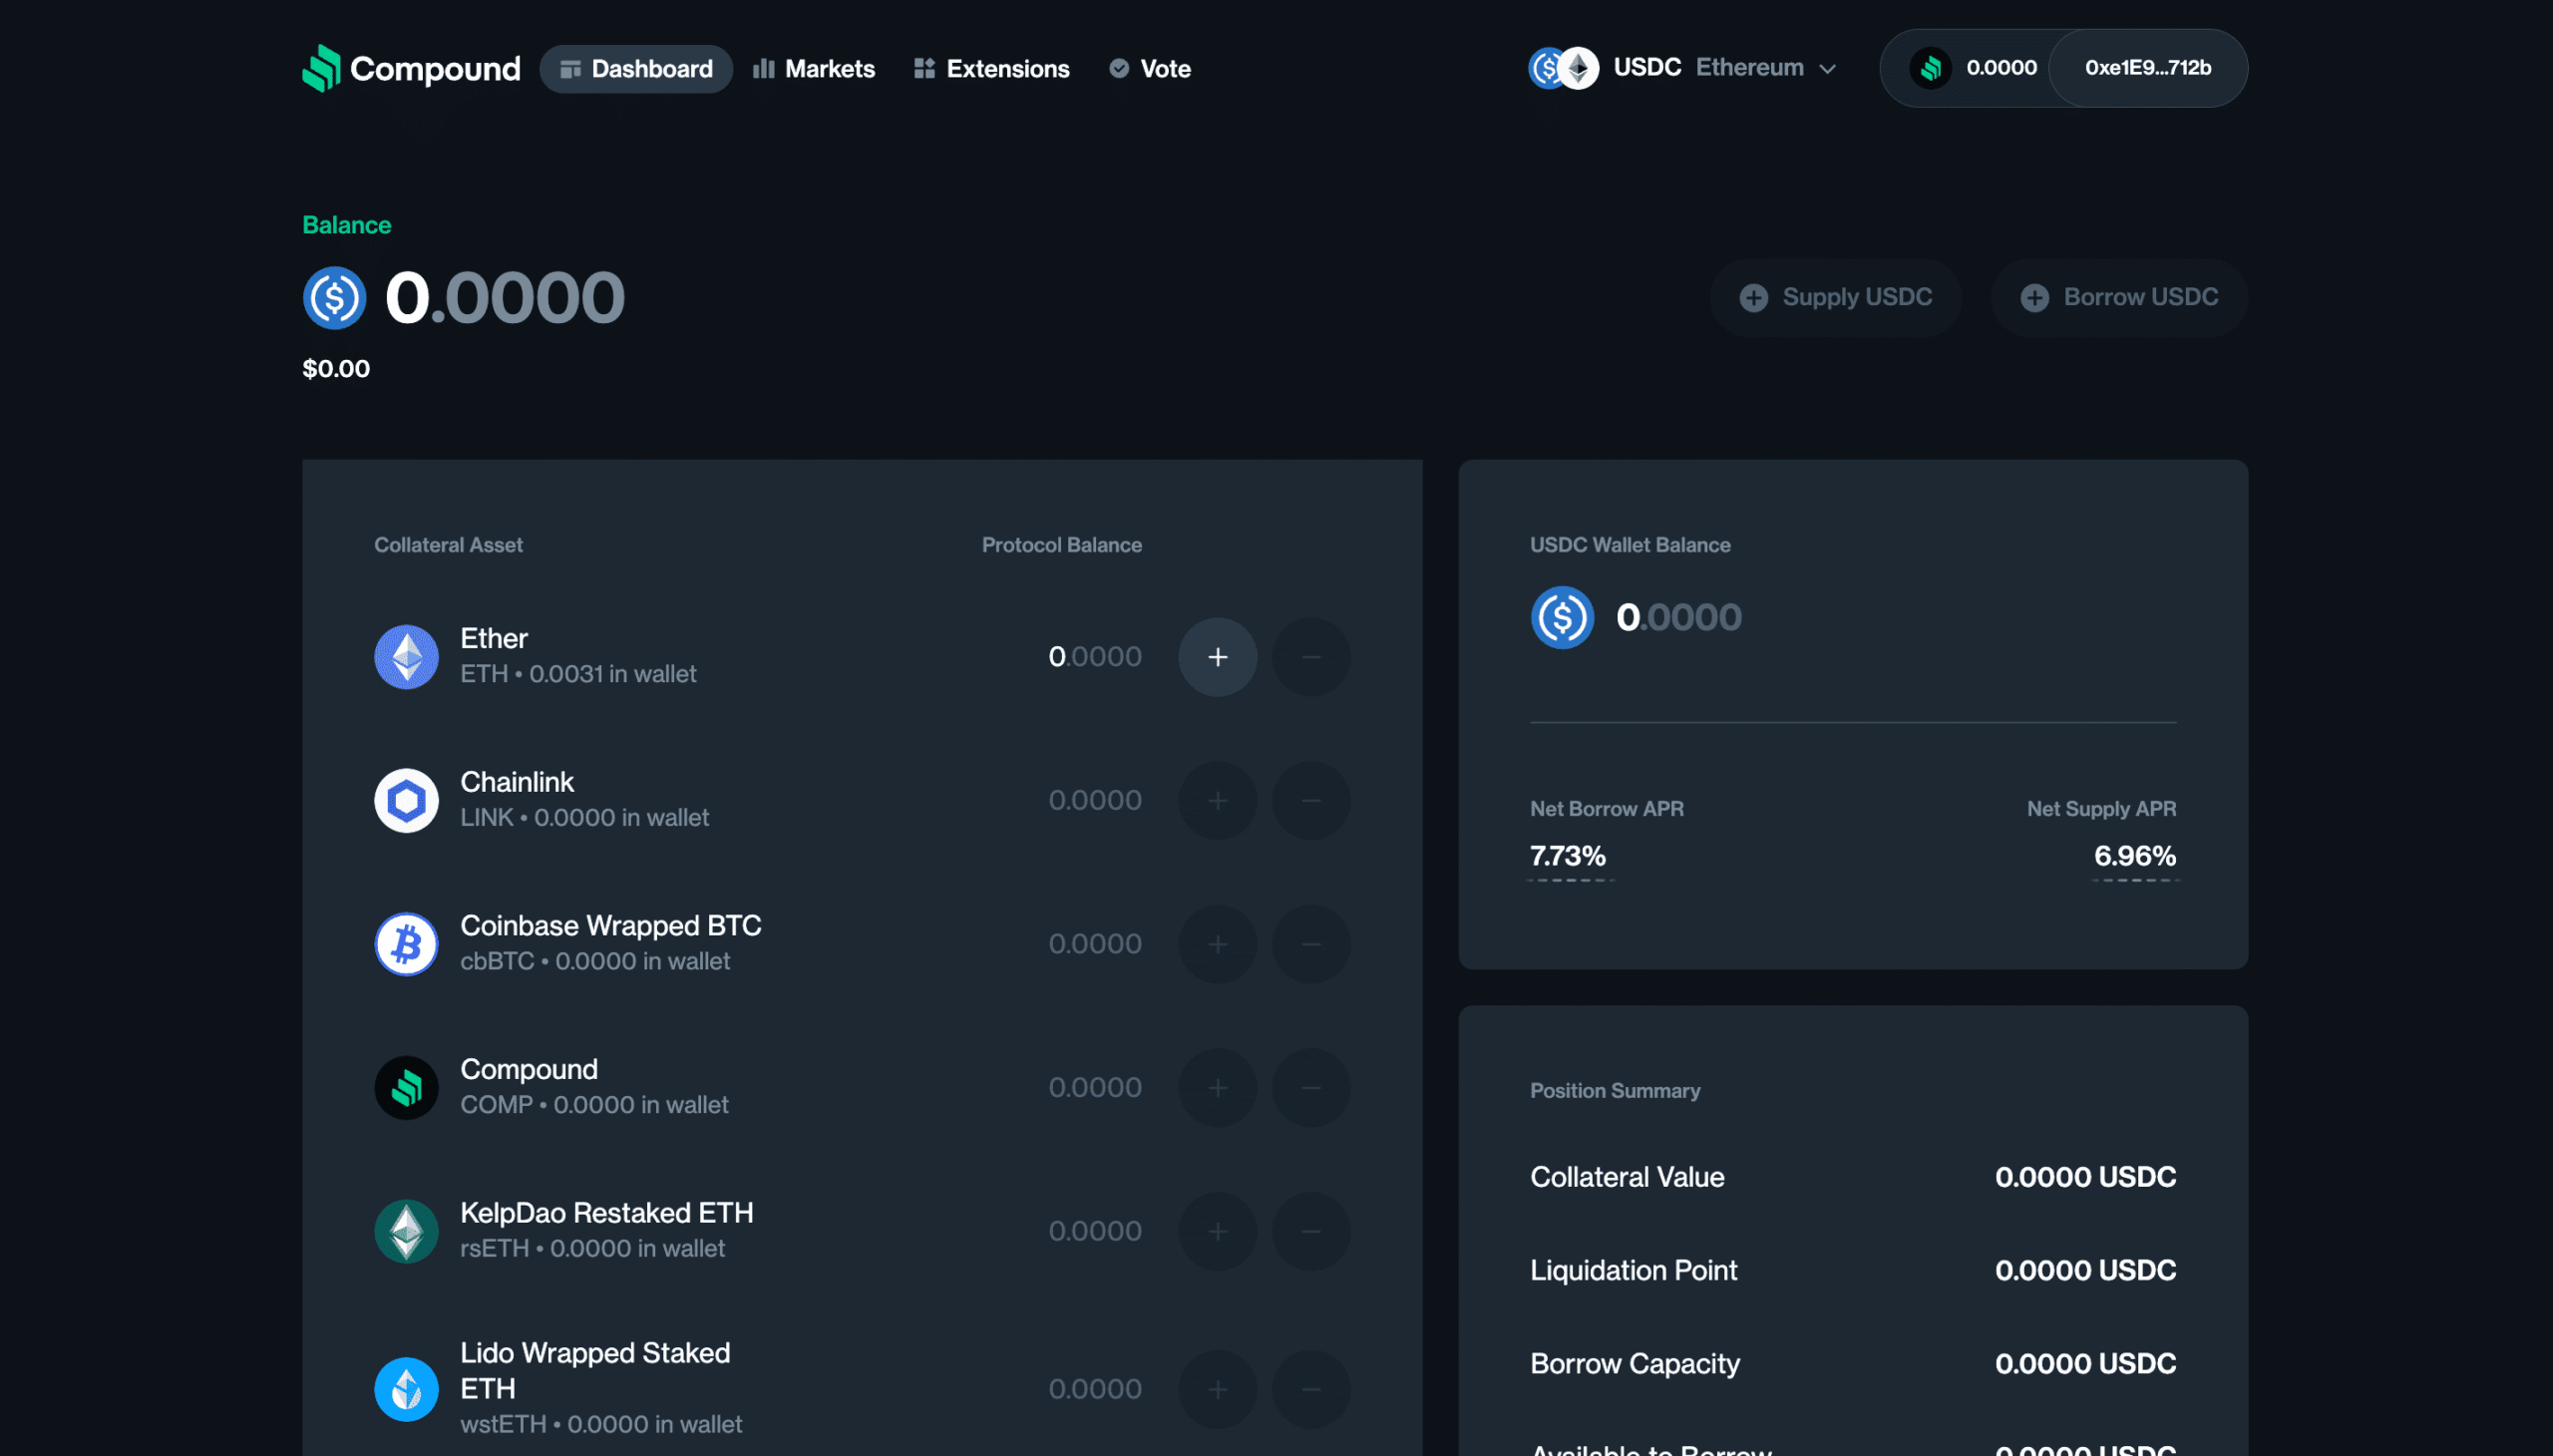Click the plus button for Compound COMP
2553x1456 pixels.
[1217, 1087]
